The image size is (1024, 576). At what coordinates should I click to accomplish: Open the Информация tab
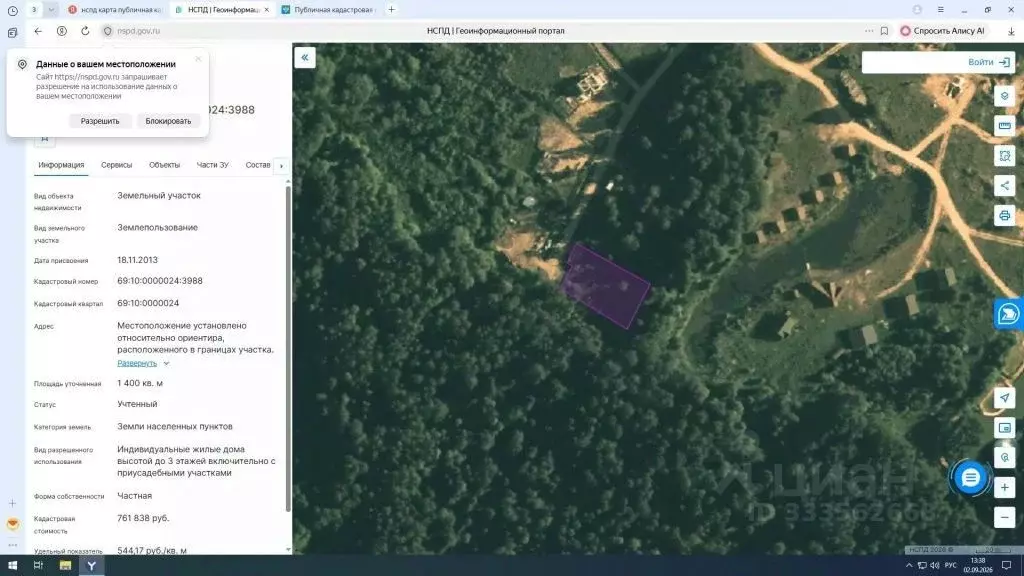pos(61,165)
